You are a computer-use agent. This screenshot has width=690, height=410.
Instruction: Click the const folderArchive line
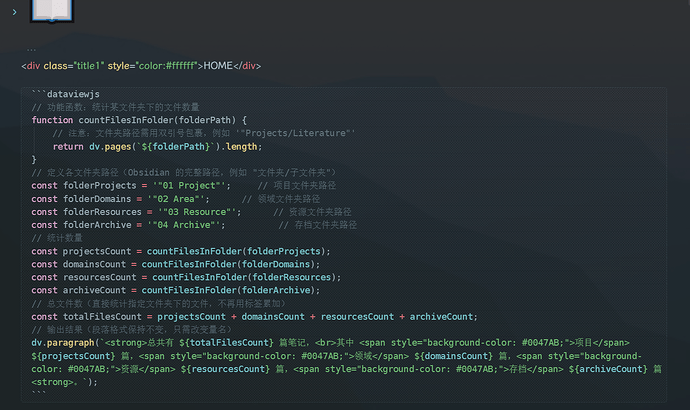coord(194,225)
